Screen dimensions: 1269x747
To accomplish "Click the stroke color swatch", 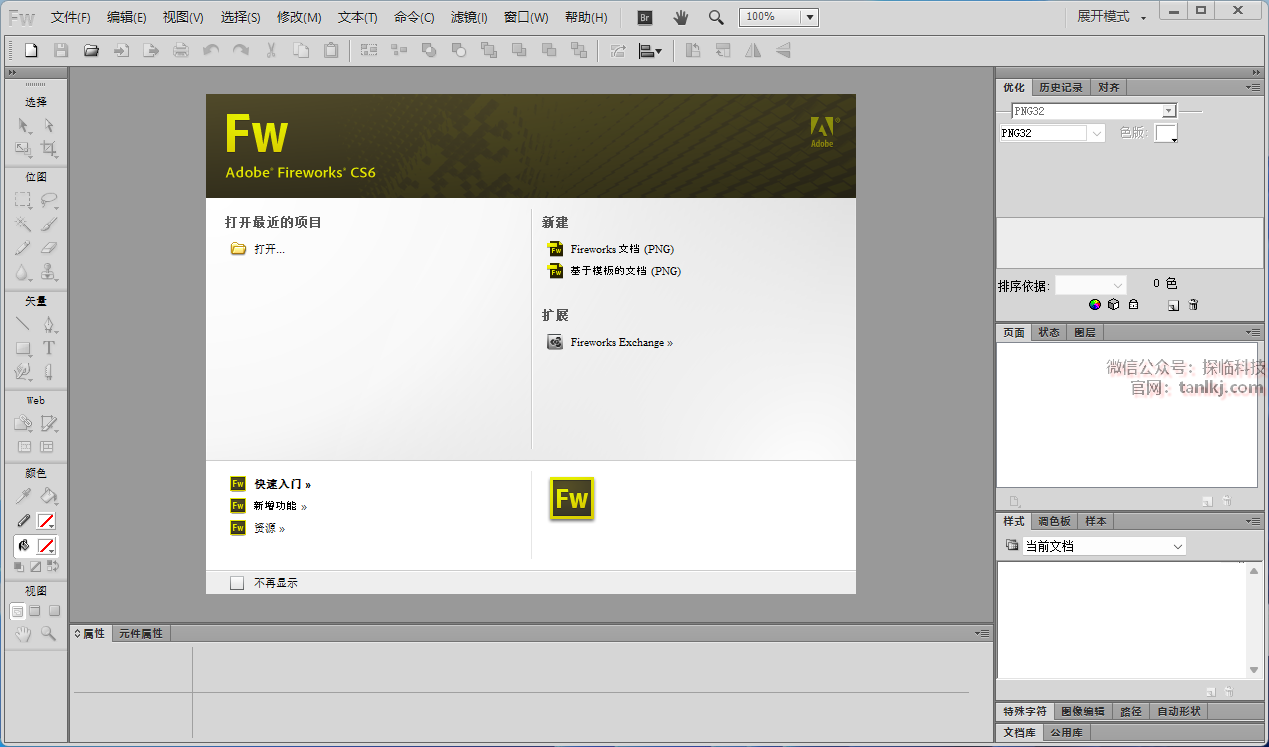I will click(46, 521).
